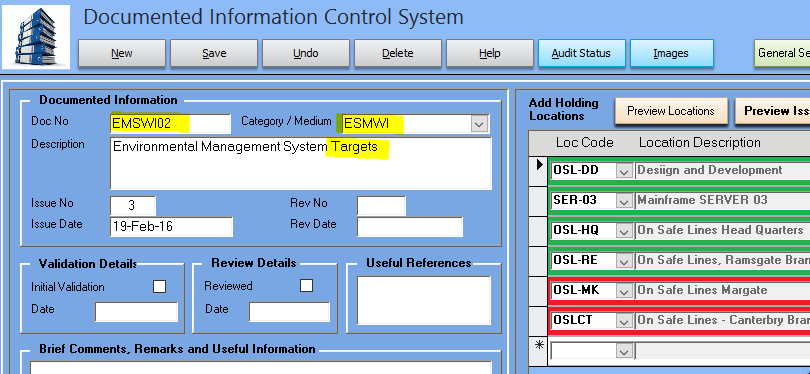Expand the OSL-RE loc code dropdown
The height and width of the screenshot is (374, 810).
tap(624, 261)
